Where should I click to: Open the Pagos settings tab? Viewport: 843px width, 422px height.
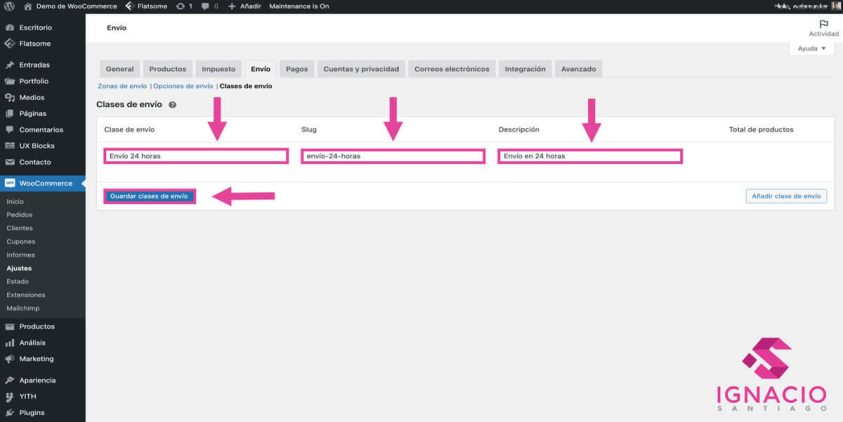coord(297,69)
